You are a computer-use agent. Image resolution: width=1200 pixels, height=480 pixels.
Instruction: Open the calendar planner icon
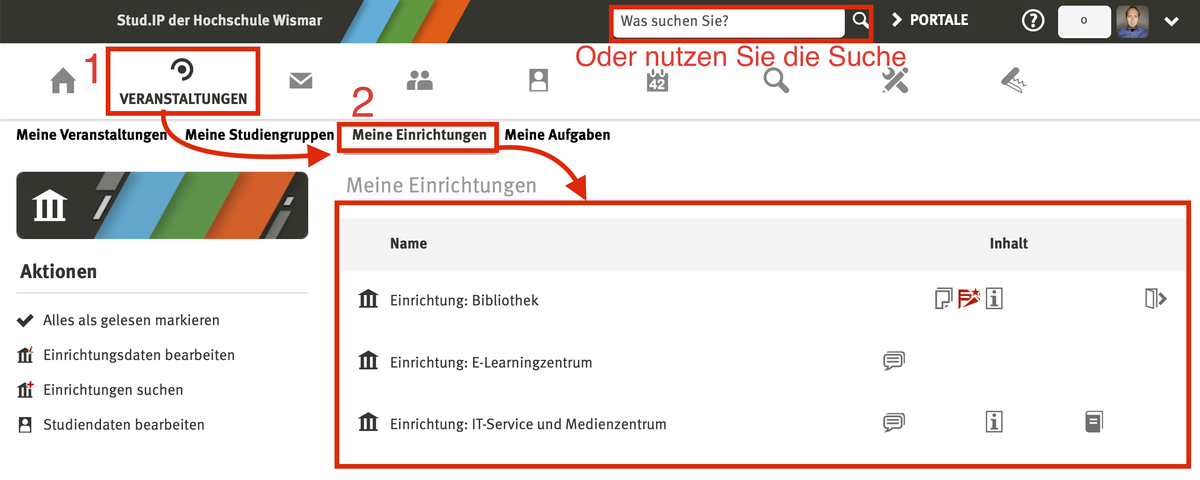657,81
